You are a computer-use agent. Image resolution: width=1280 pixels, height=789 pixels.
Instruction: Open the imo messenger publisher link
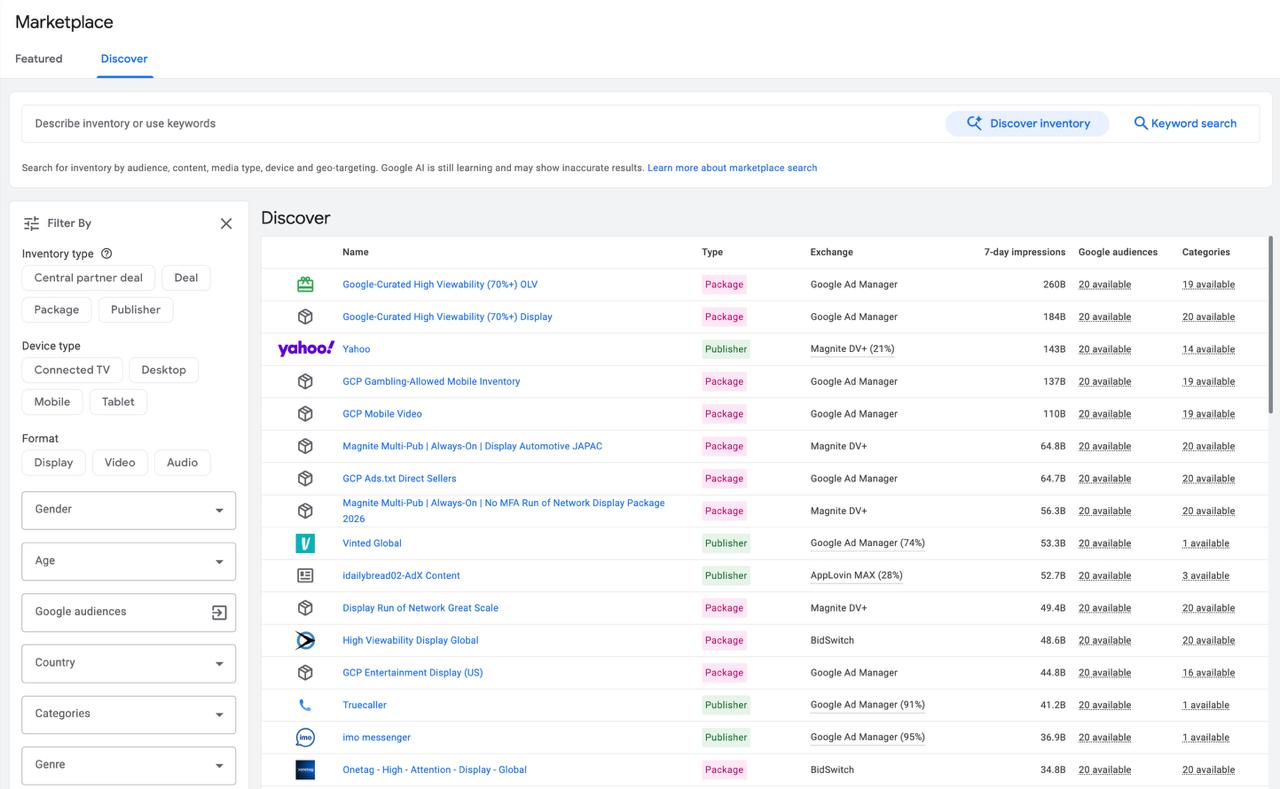(376, 737)
